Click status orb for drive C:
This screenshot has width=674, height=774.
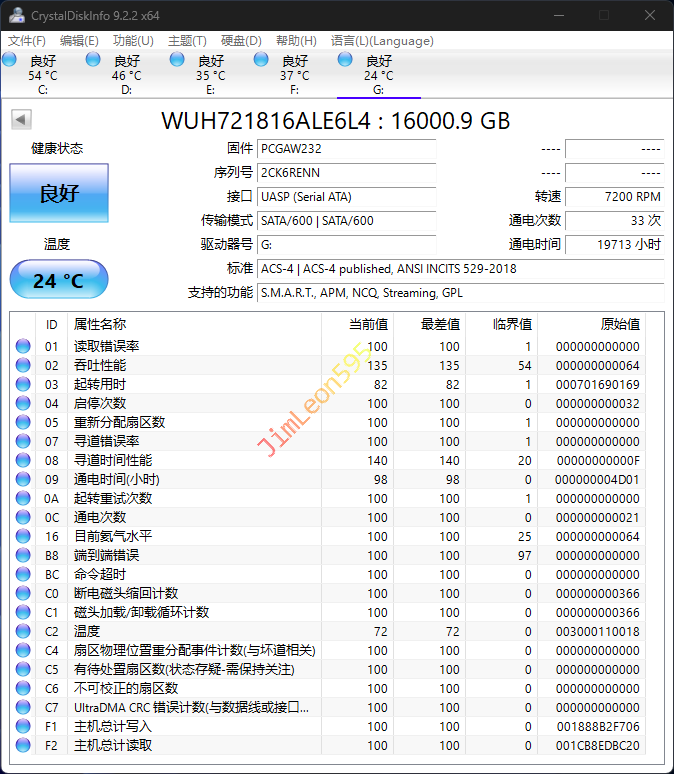pos(10,60)
